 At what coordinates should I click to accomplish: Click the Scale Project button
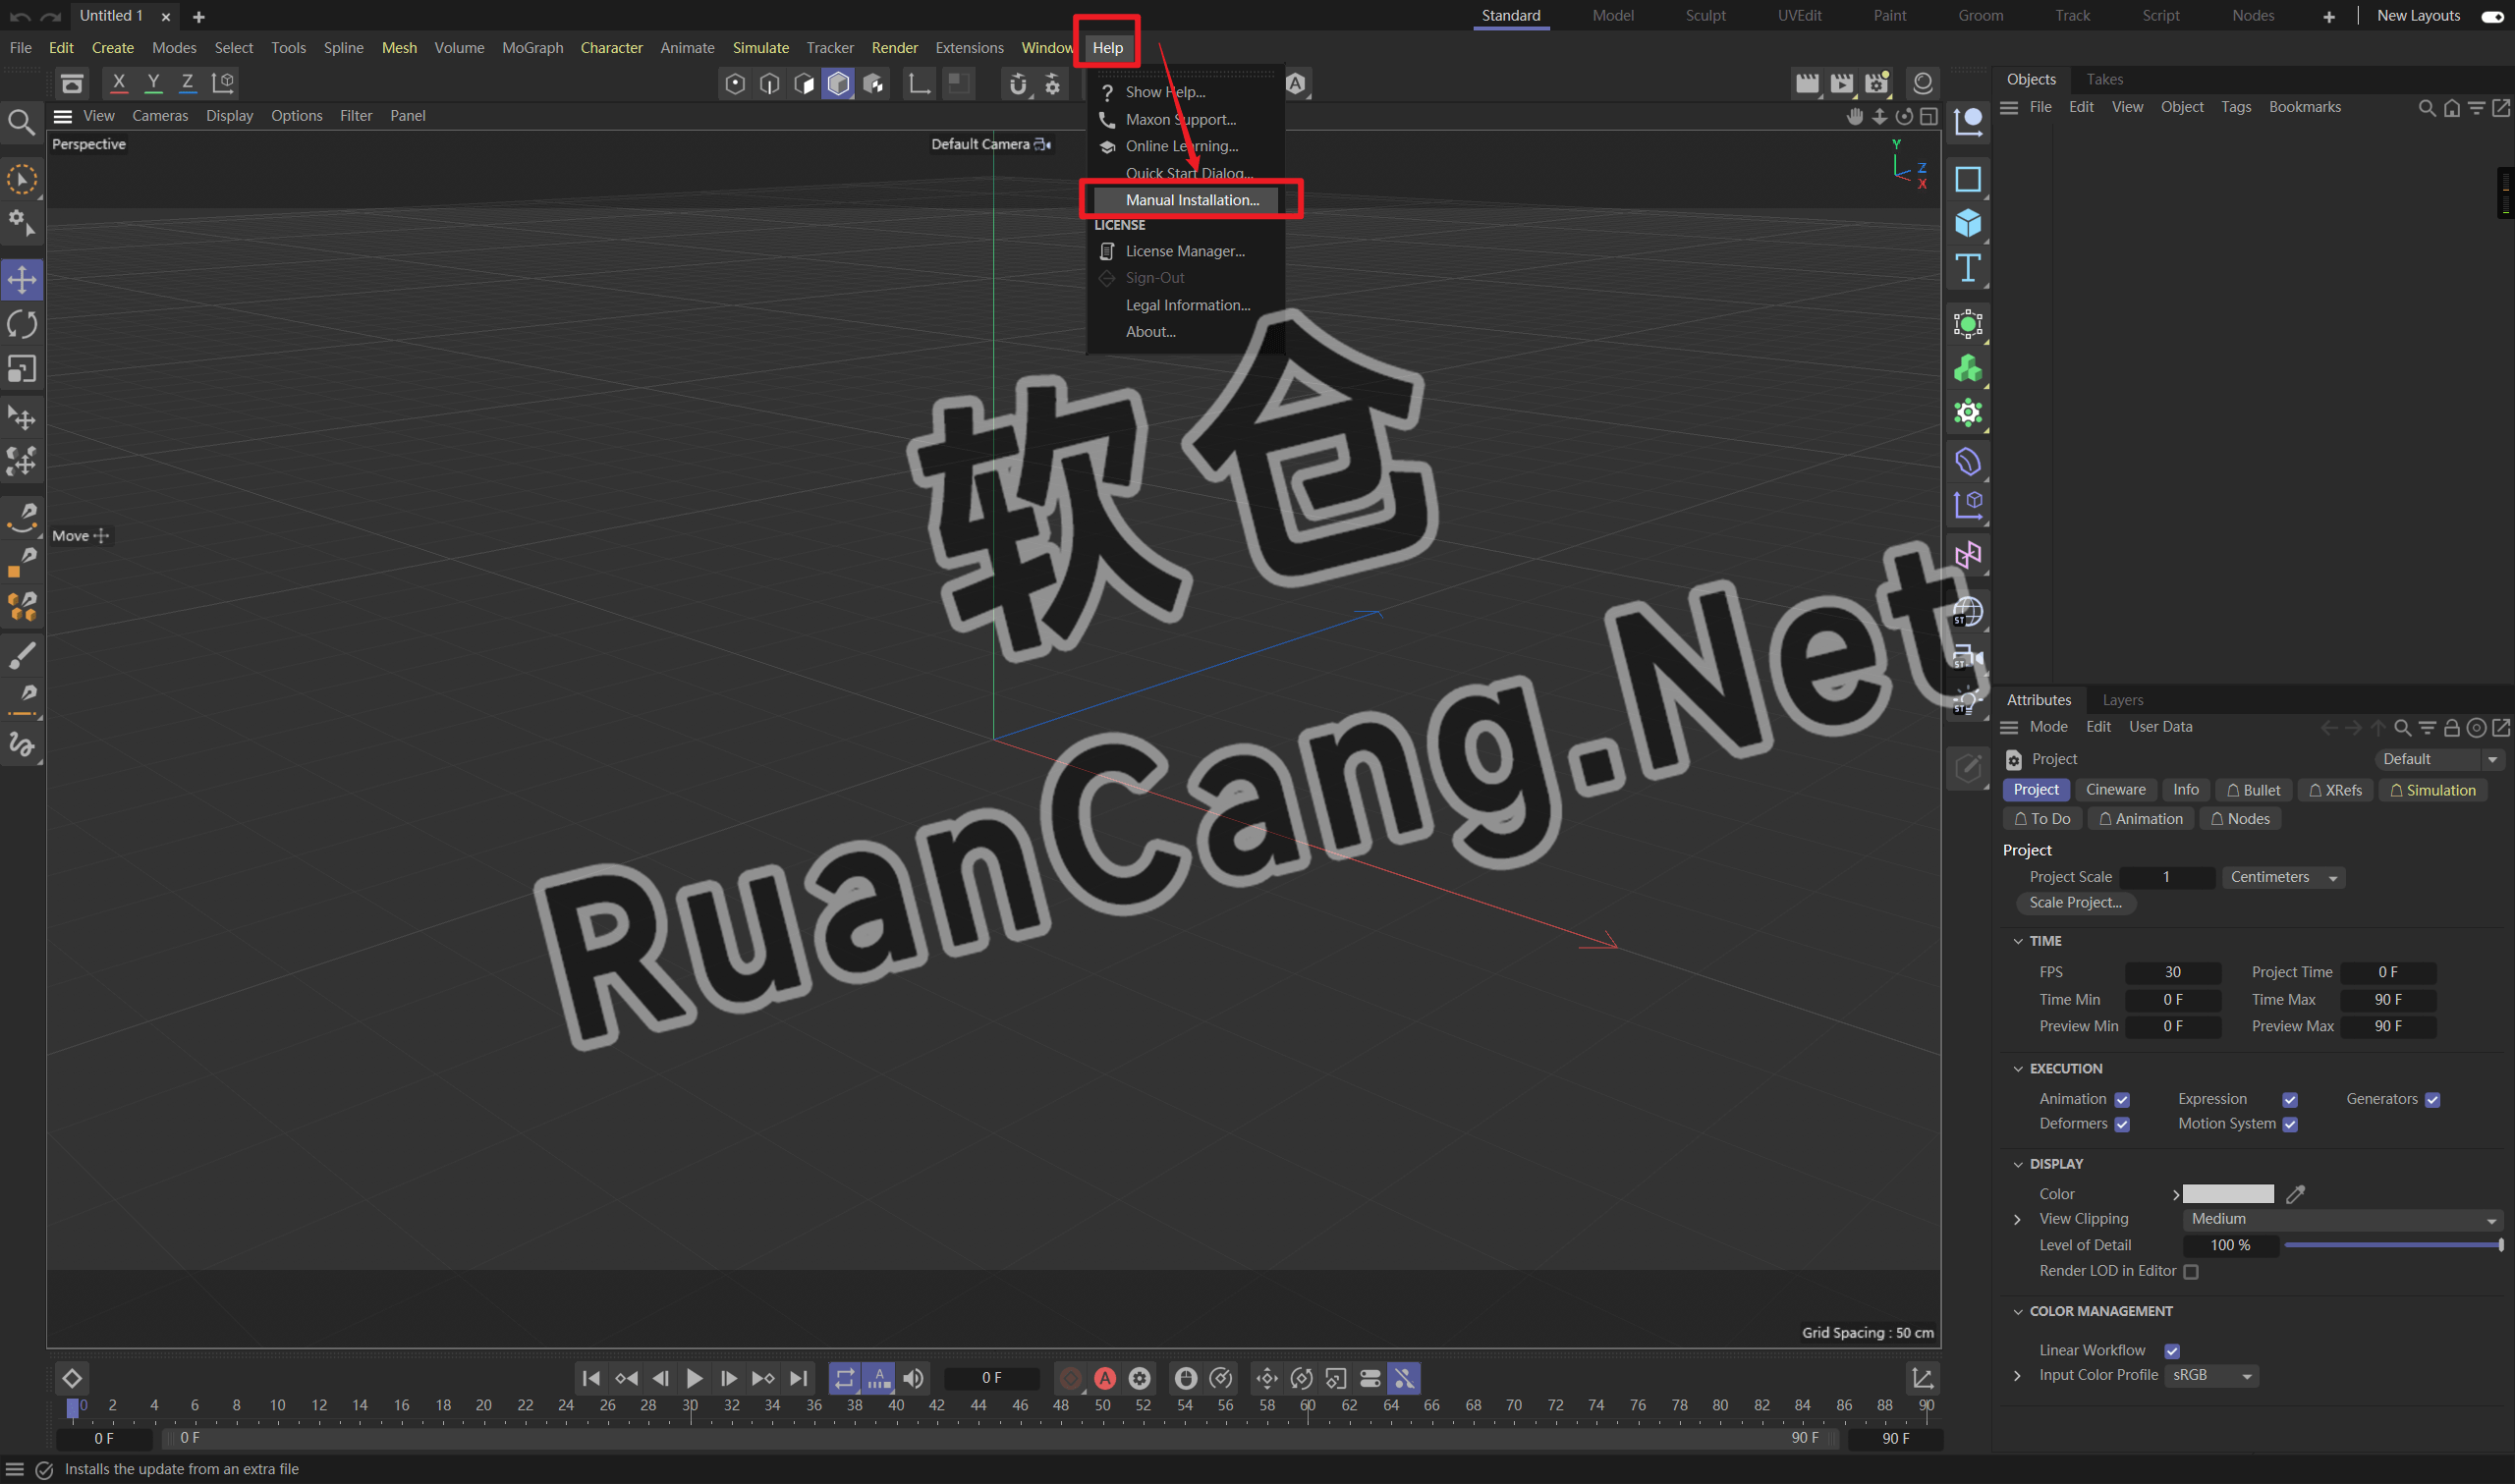2074,903
